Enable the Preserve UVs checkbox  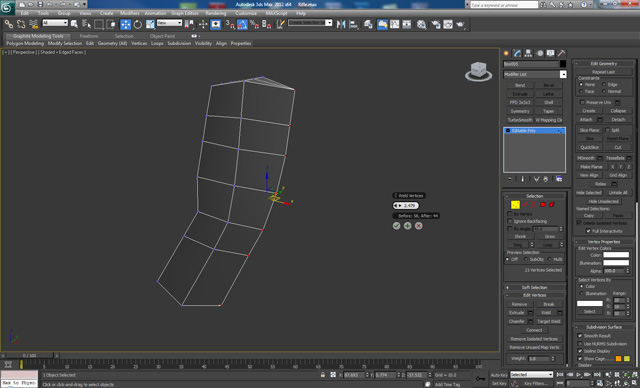pyautogui.click(x=582, y=102)
